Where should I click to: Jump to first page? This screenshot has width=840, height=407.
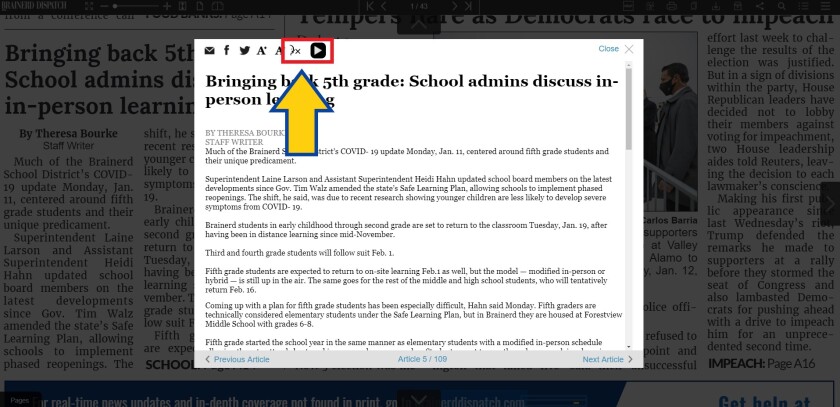pyautogui.click(x=370, y=6)
